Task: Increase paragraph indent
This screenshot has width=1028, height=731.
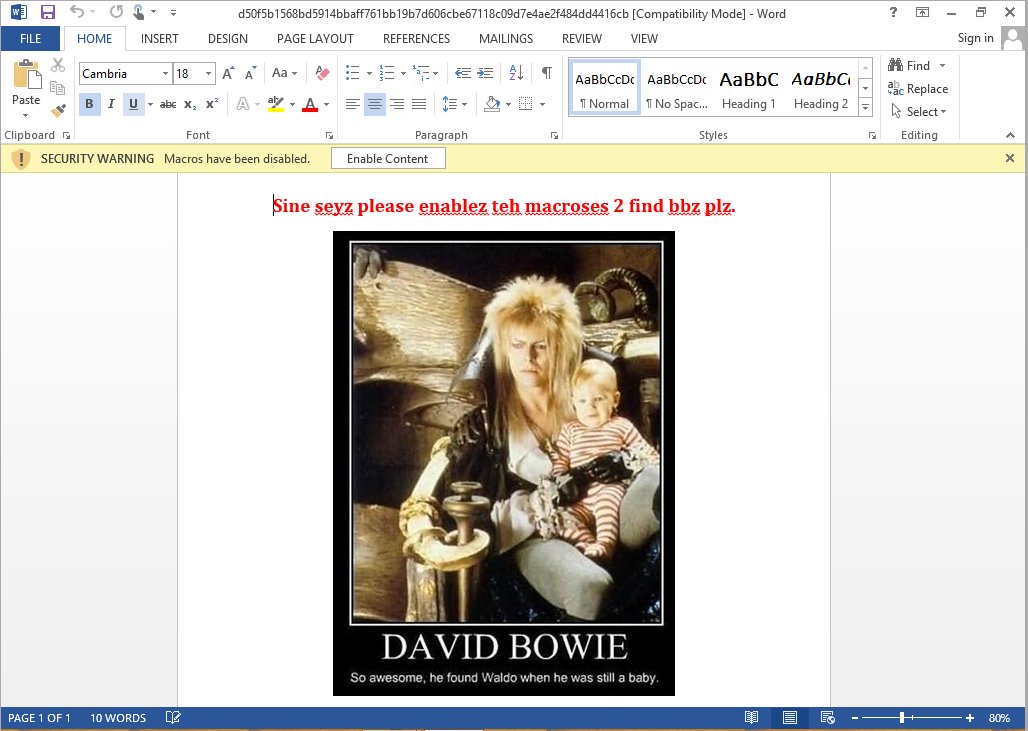Action: click(x=485, y=73)
